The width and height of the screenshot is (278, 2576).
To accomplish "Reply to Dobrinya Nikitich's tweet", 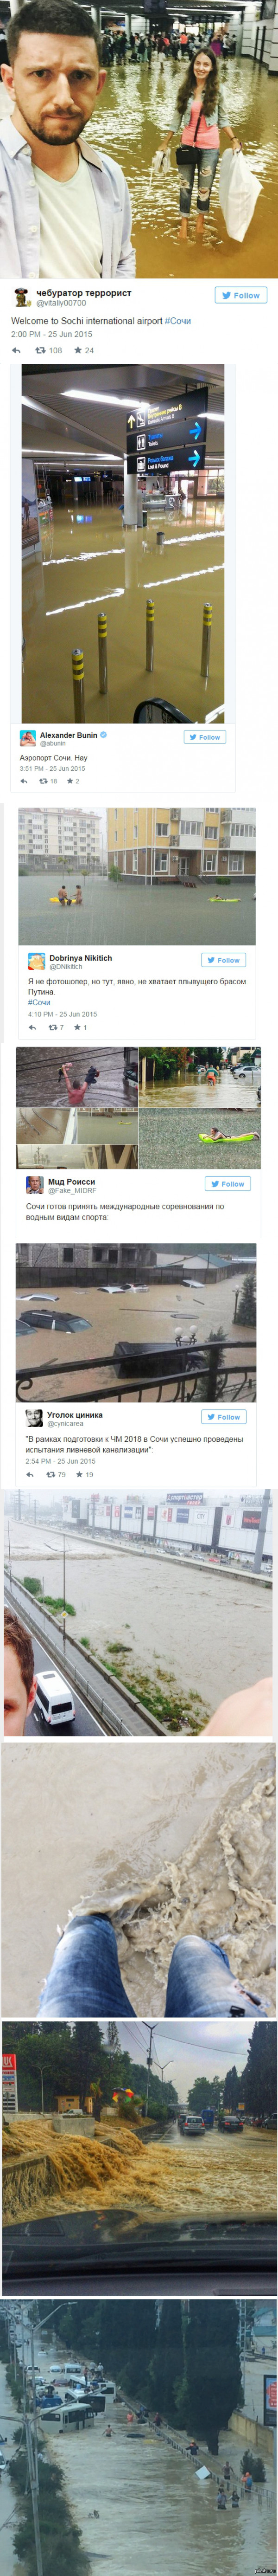I will click(x=32, y=1027).
